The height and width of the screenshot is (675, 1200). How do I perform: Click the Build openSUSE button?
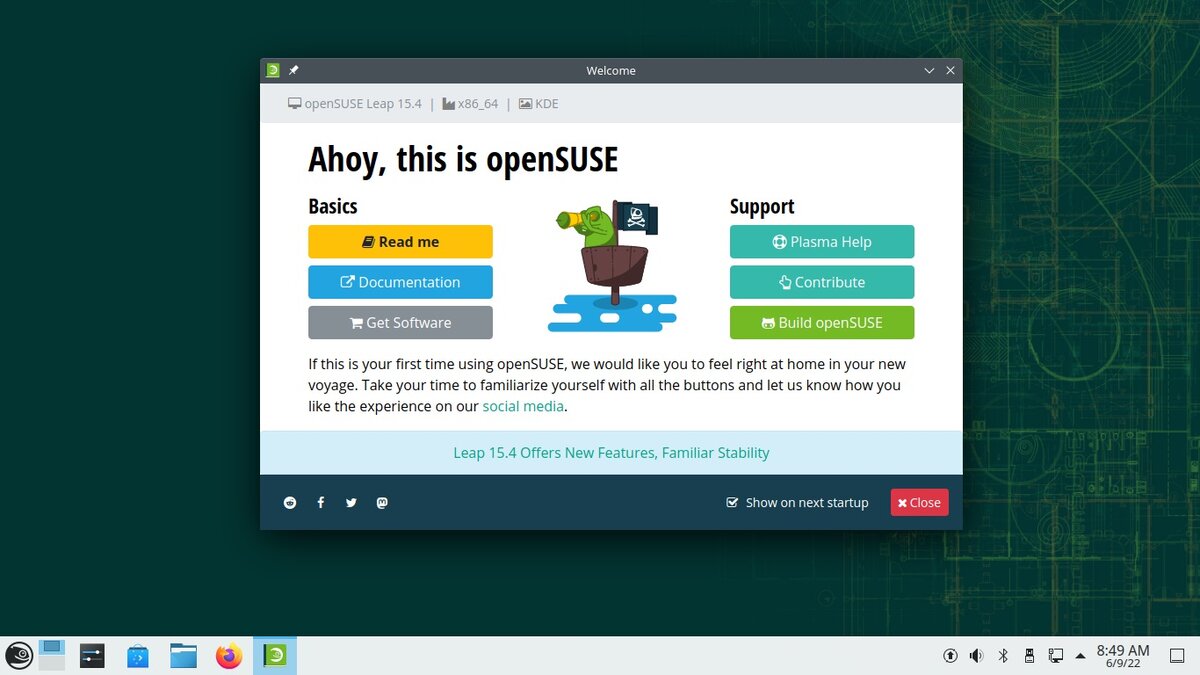[822, 323]
